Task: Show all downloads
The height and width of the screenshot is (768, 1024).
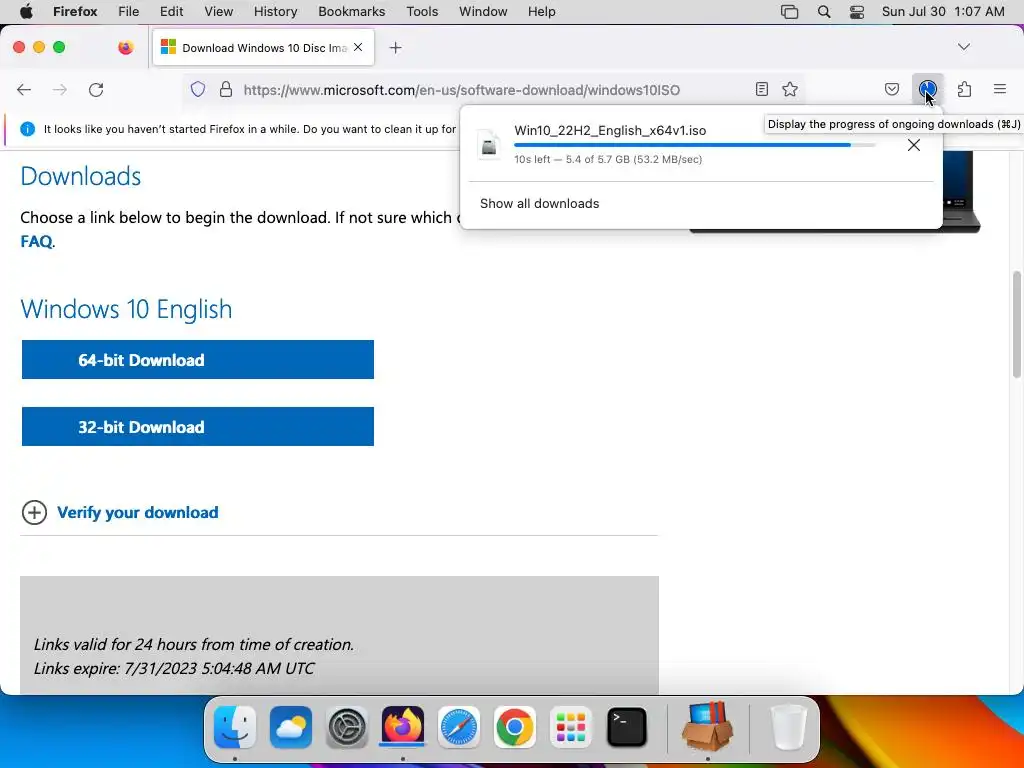Action: (539, 204)
